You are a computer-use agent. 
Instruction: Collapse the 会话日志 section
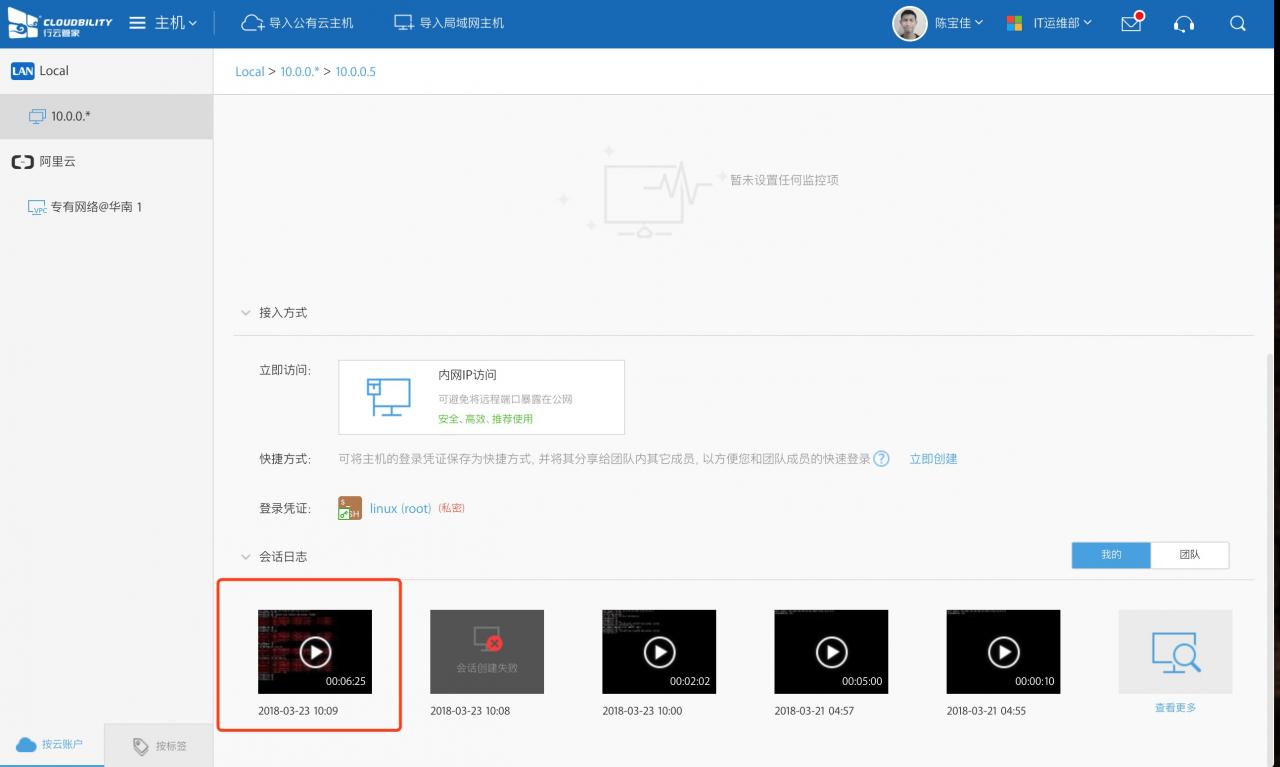[x=246, y=557]
